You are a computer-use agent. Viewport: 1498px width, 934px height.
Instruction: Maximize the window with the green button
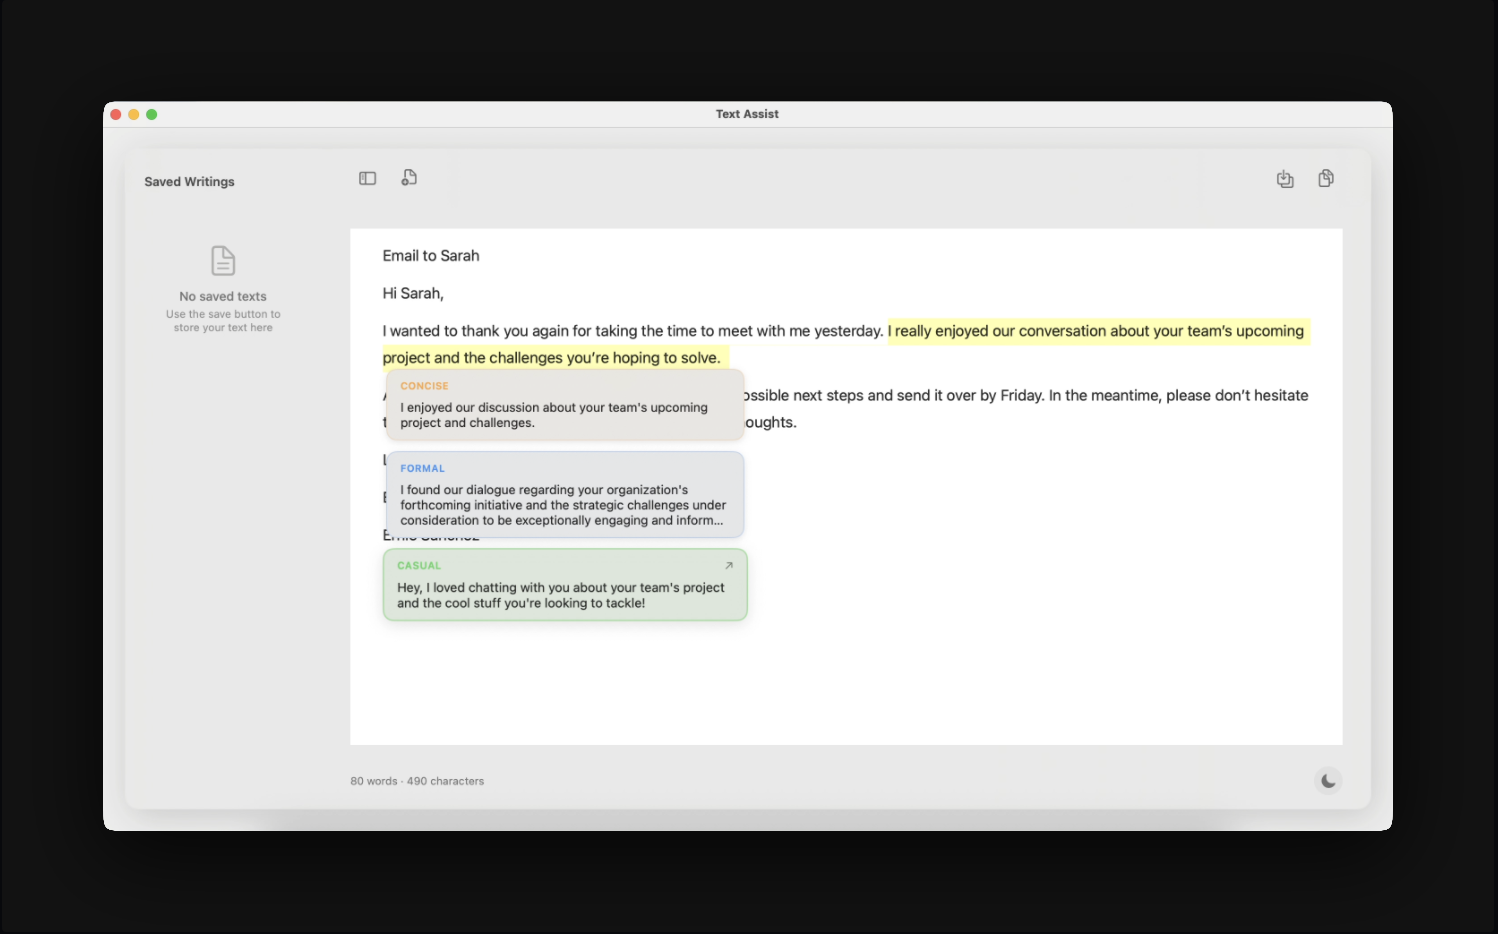(152, 114)
